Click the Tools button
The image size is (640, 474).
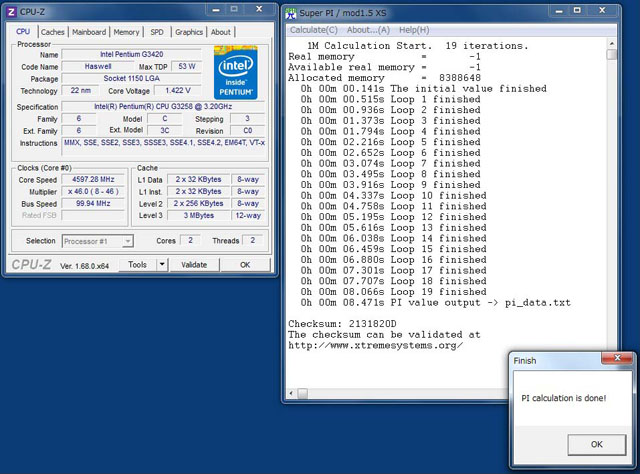click(138, 265)
